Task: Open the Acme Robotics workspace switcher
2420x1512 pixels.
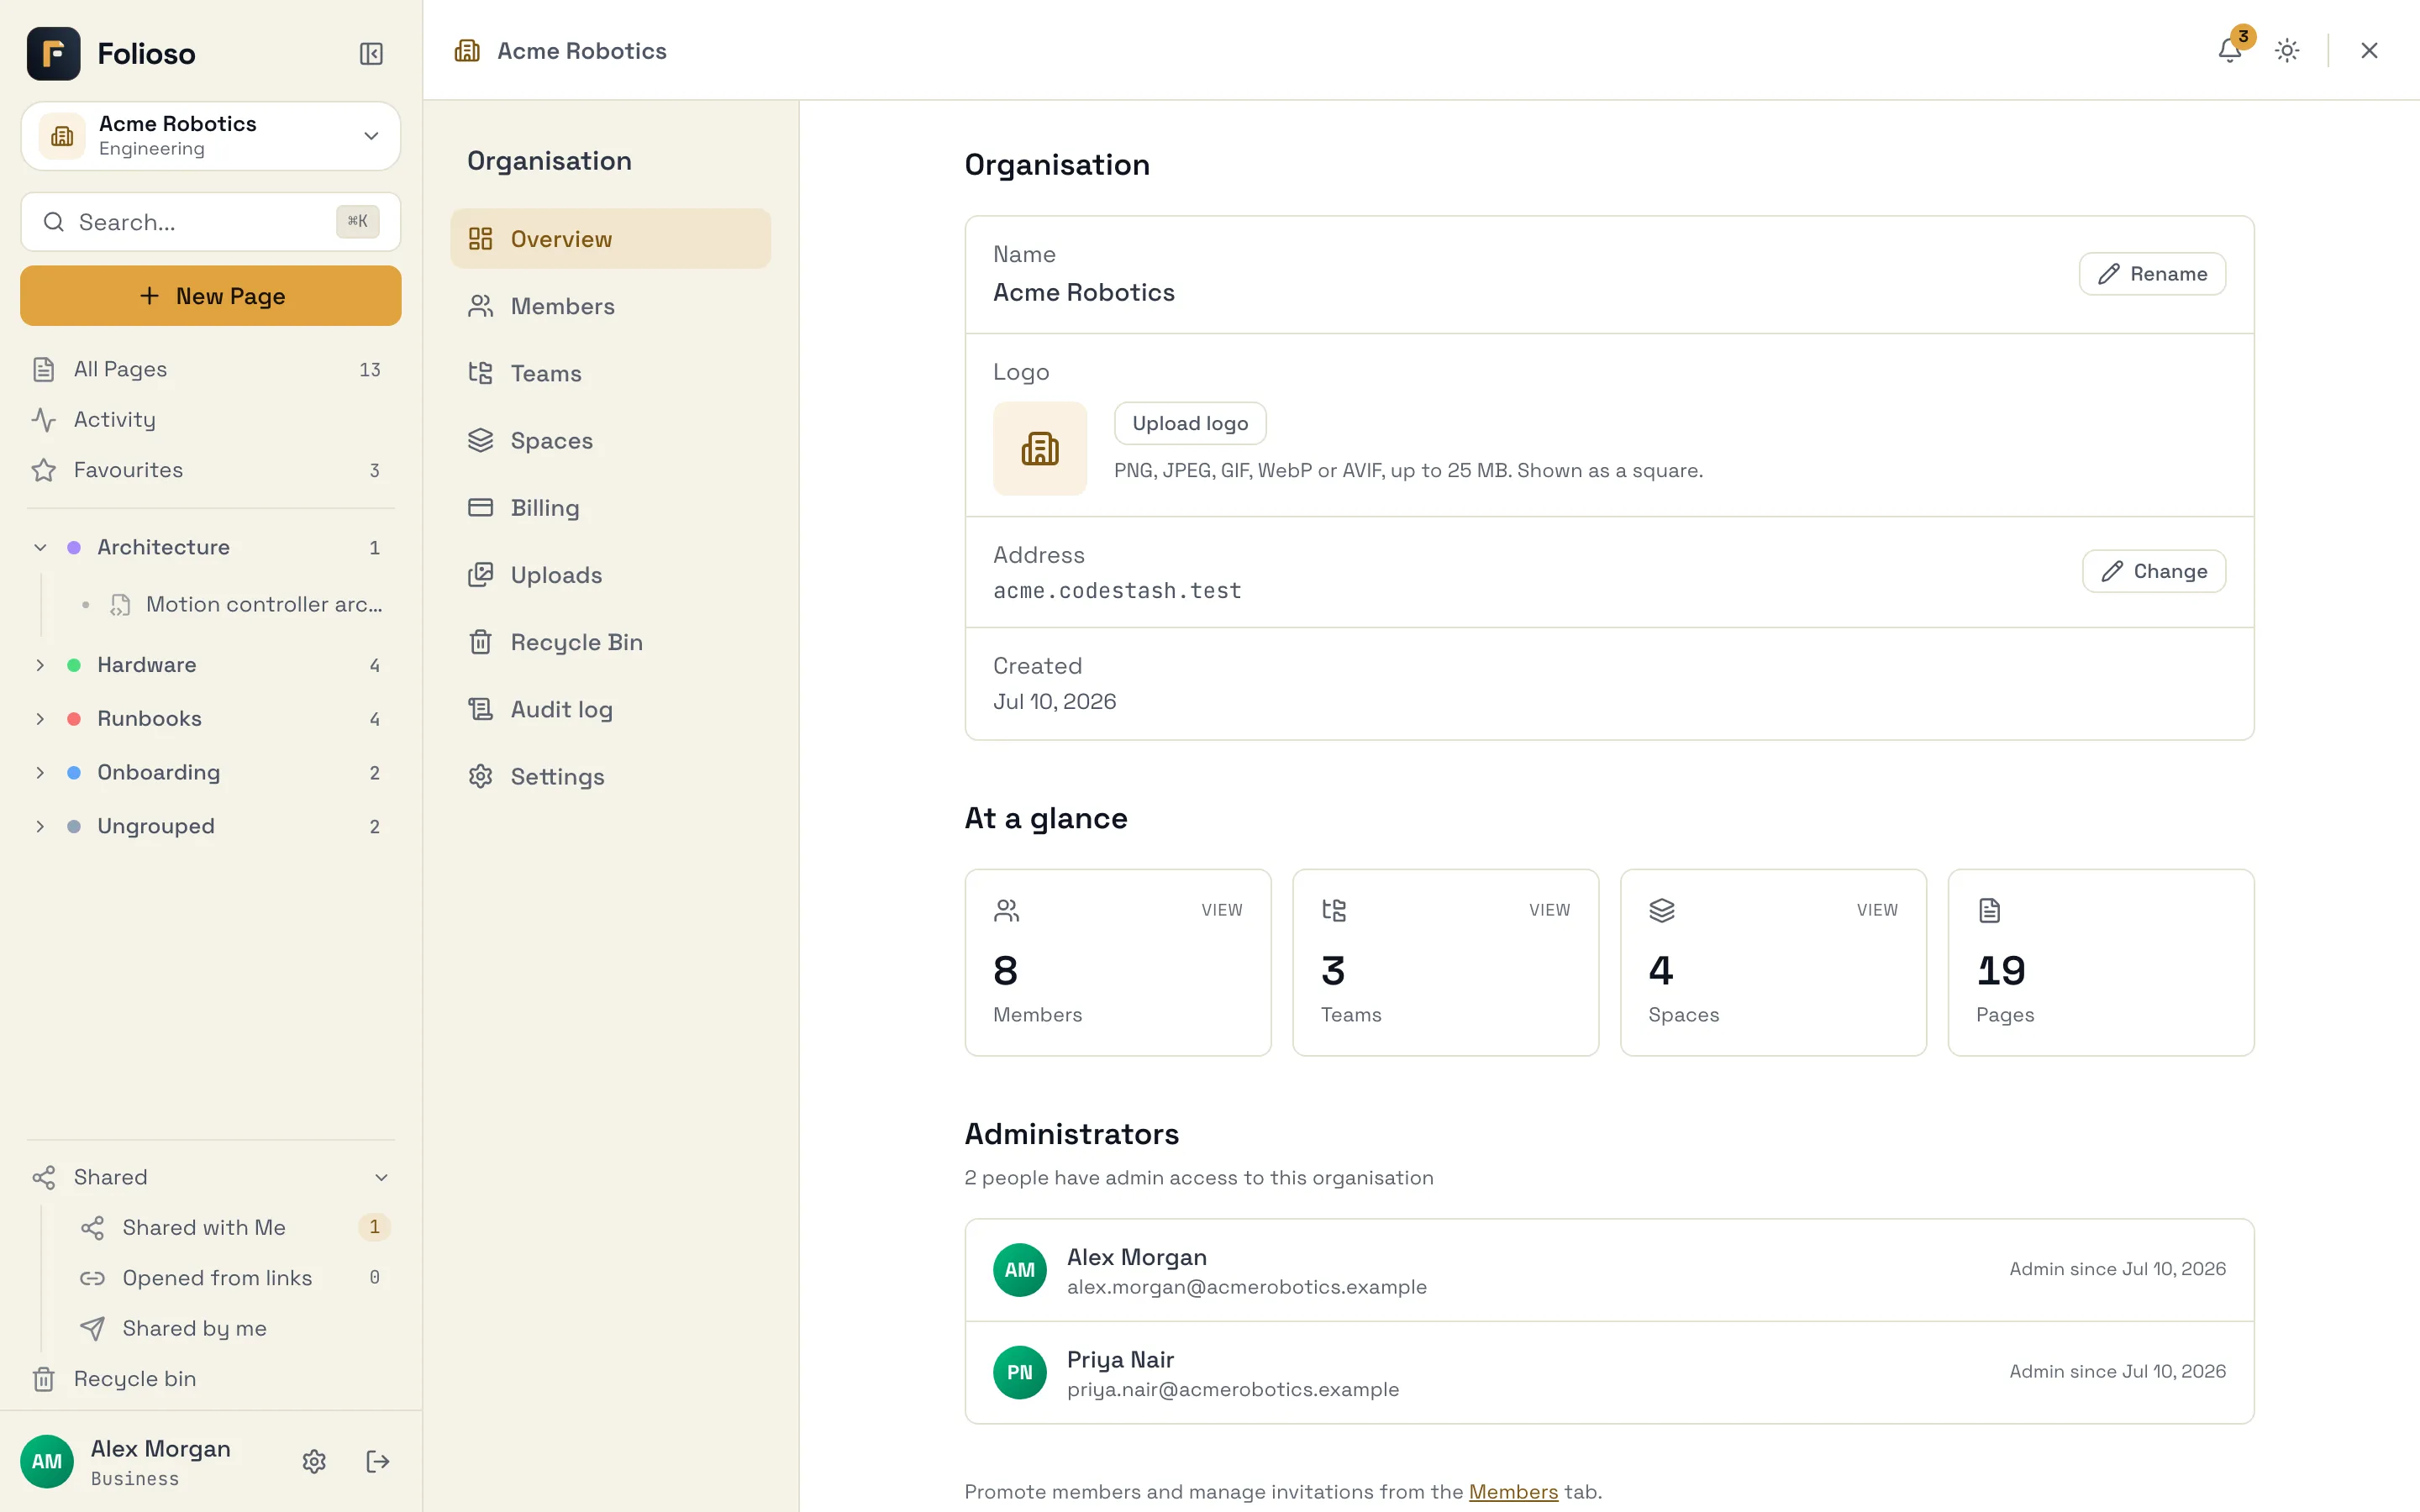Action: 211,136
